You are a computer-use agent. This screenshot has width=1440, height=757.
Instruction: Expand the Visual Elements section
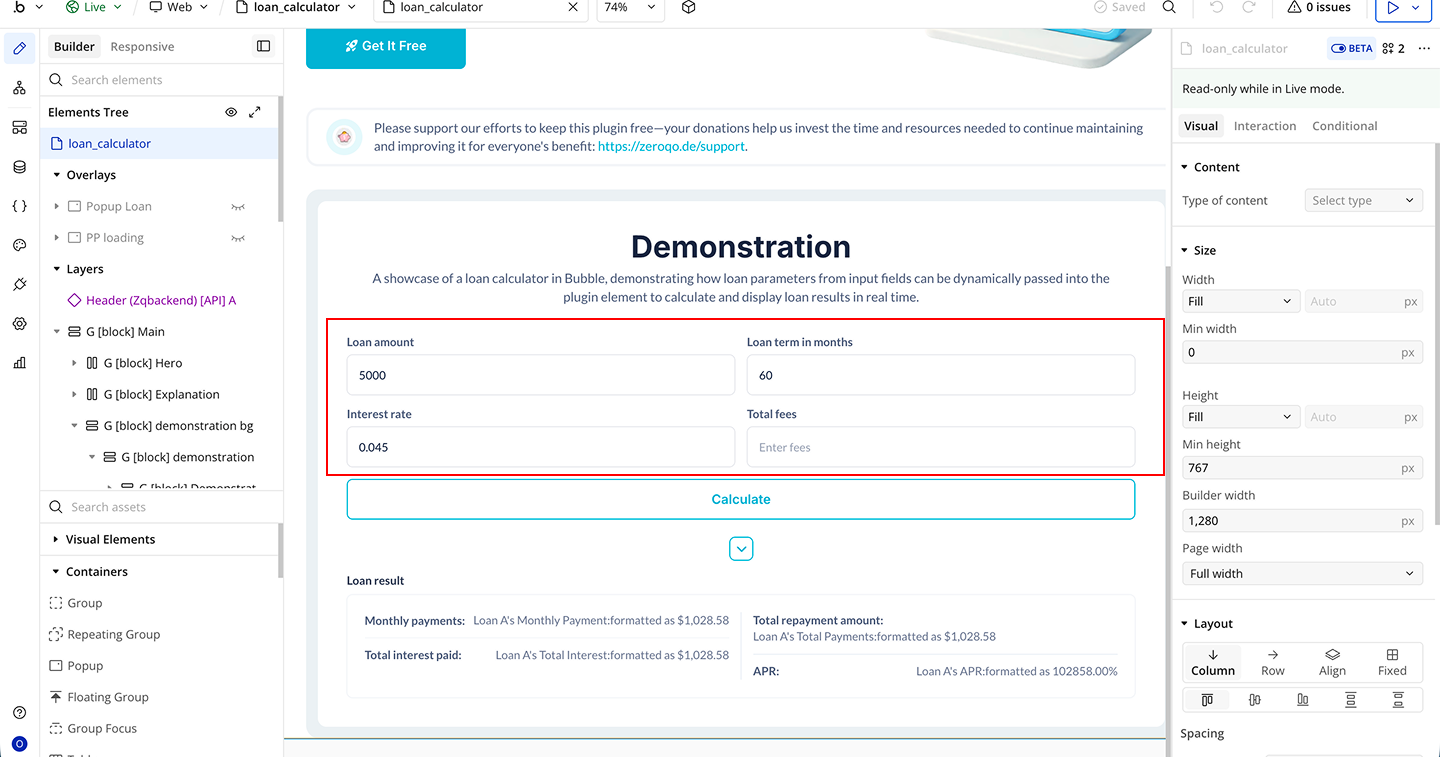tap(55, 539)
